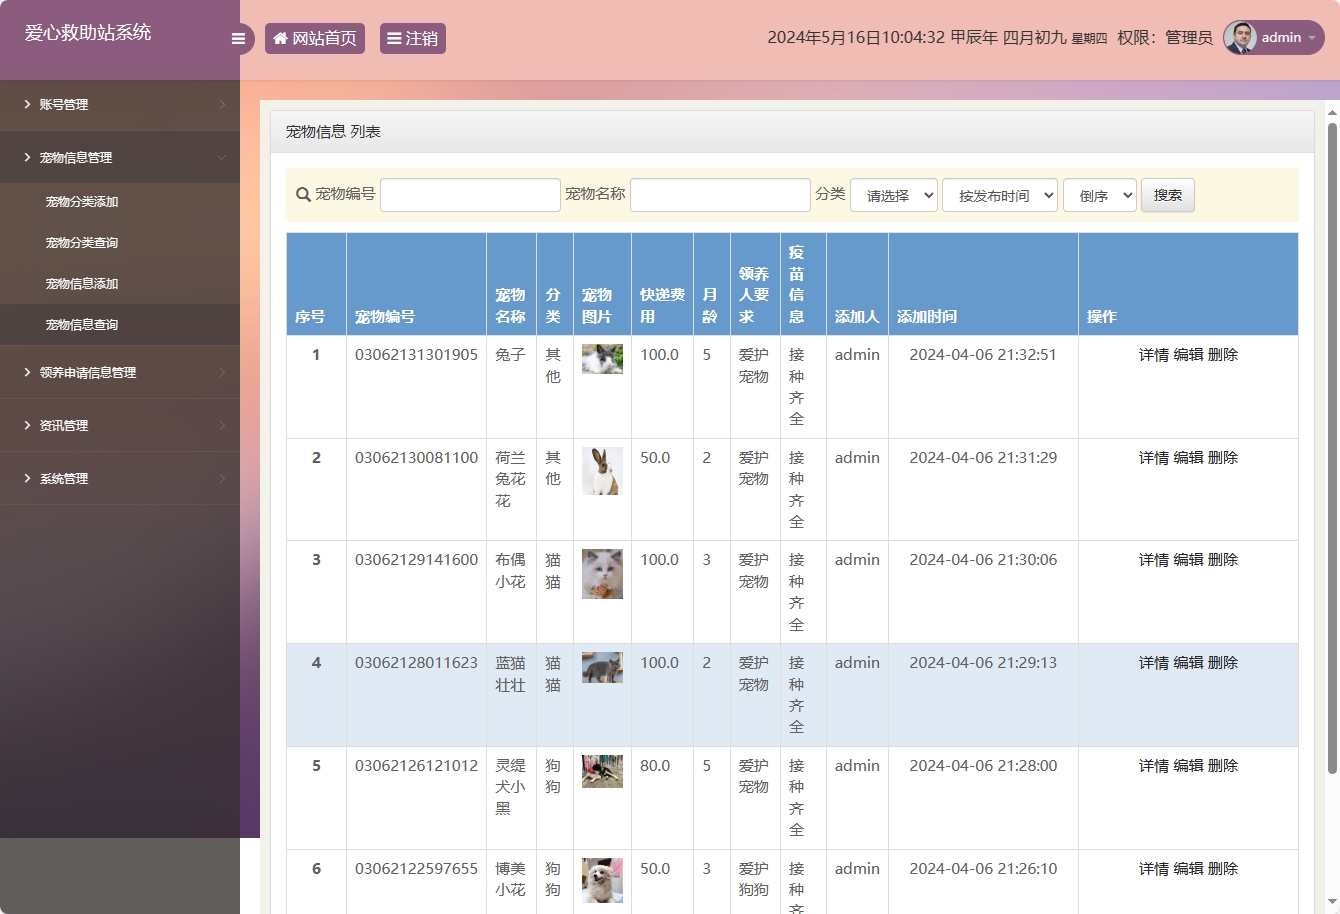Image resolution: width=1340 pixels, height=914 pixels.
Task: Click the 搜索 search button
Action: (1167, 194)
